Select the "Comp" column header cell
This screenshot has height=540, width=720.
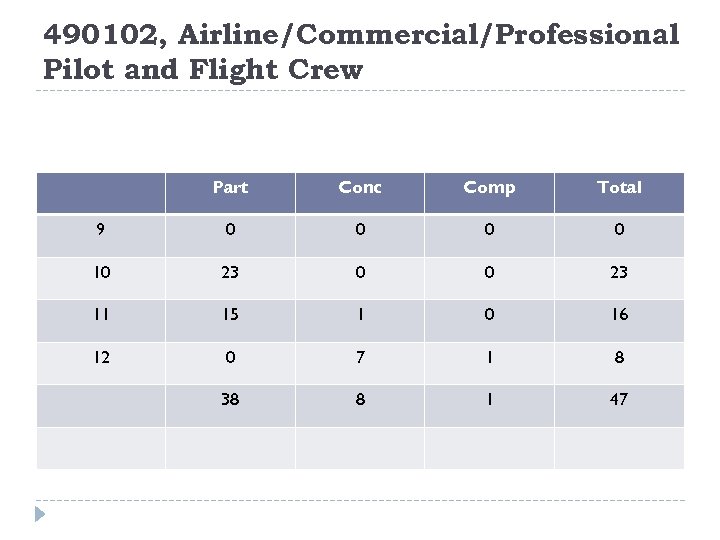pyautogui.click(x=489, y=188)
